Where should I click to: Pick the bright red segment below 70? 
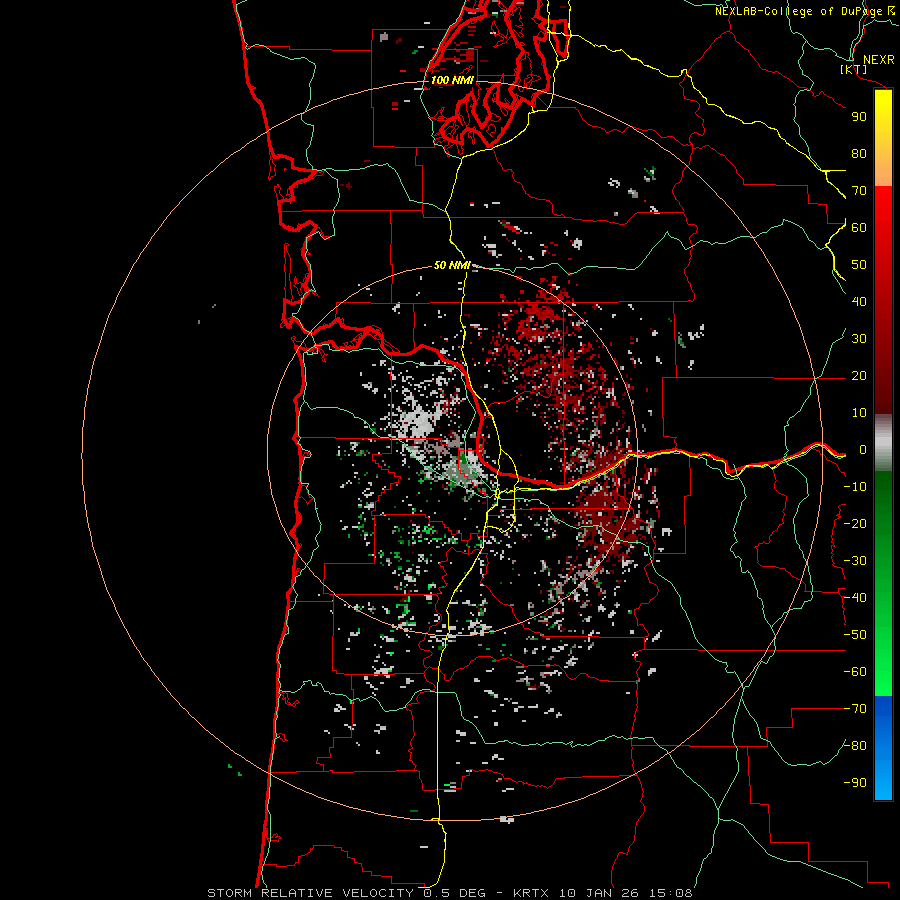click(883, 207)
